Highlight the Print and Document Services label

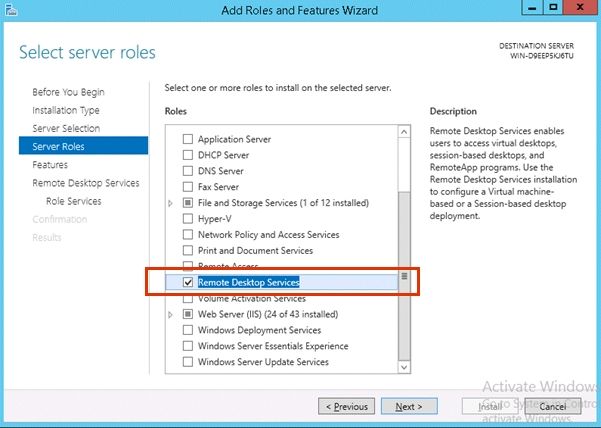click(255, 251)
